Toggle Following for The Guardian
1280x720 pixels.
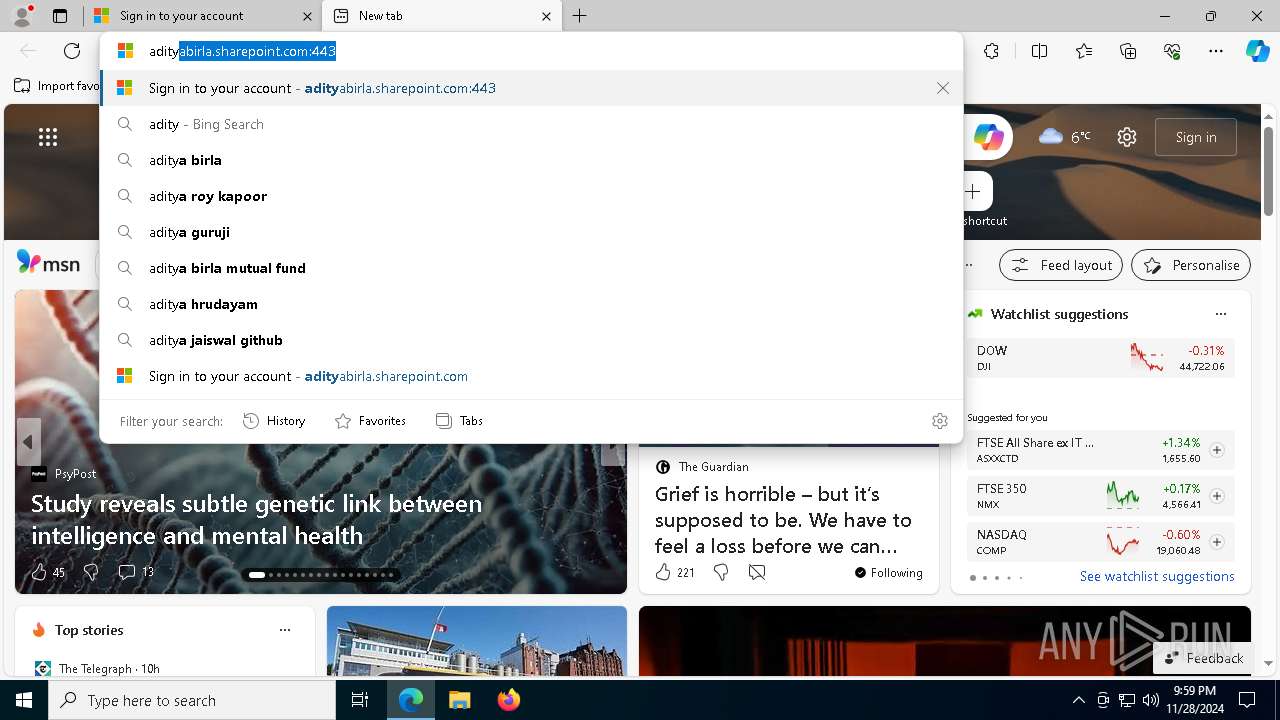(x=888, y=572)
